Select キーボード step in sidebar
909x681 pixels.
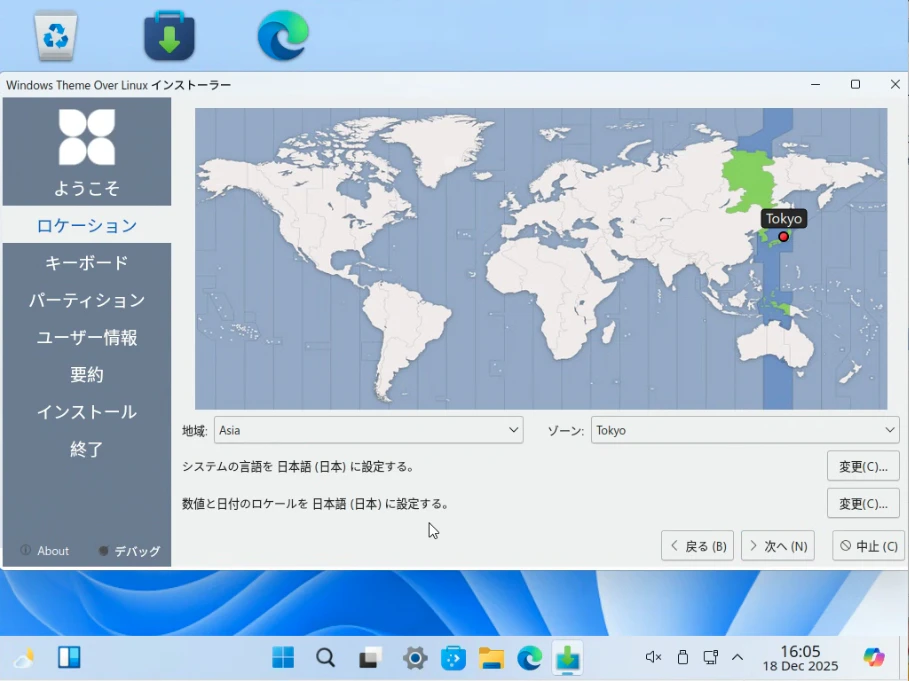click(87, 263)
